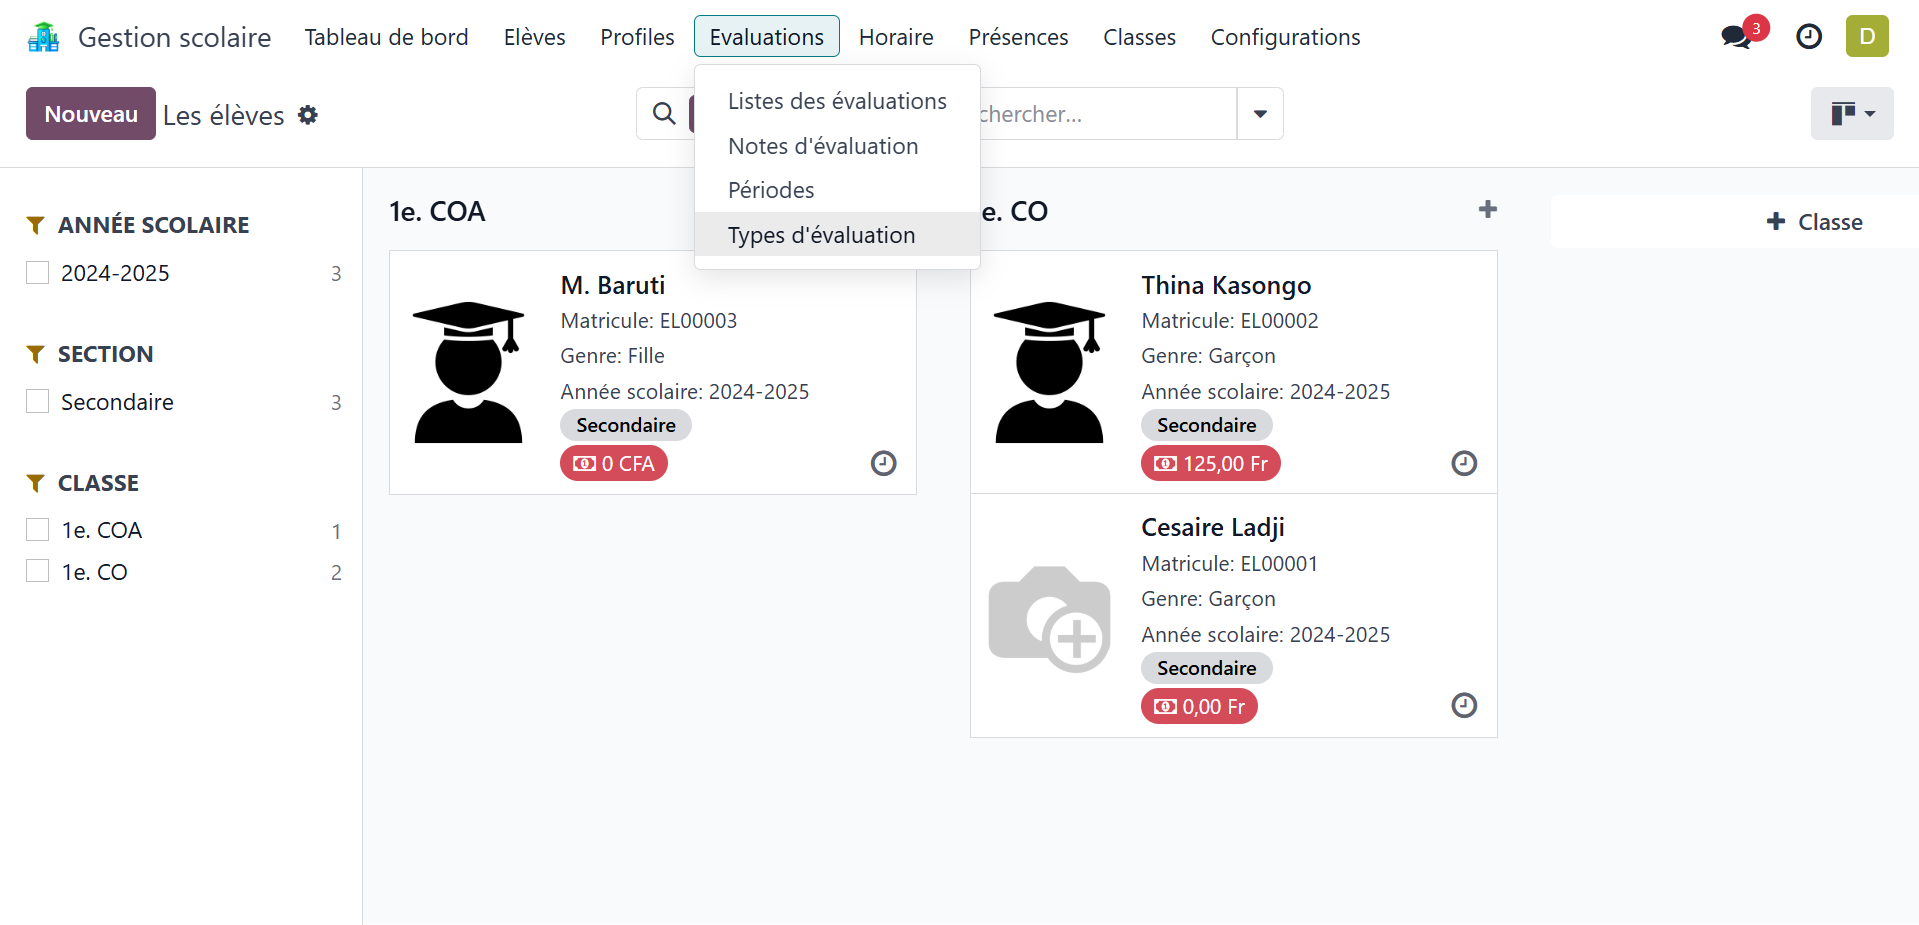Click Secondaire tag on Cesaire Ladji card
Viewport: 1919px width, 925px height.
(x=1207, y=668)
